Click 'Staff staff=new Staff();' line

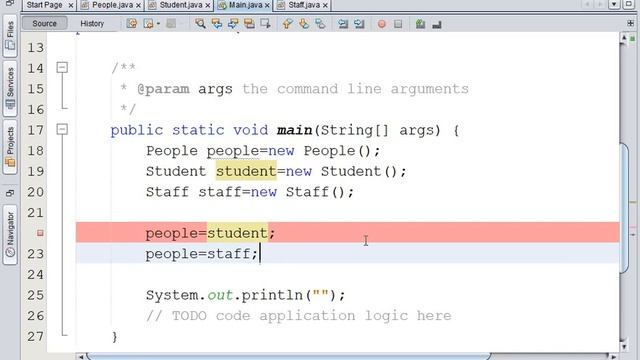click(x=250, y=192)
